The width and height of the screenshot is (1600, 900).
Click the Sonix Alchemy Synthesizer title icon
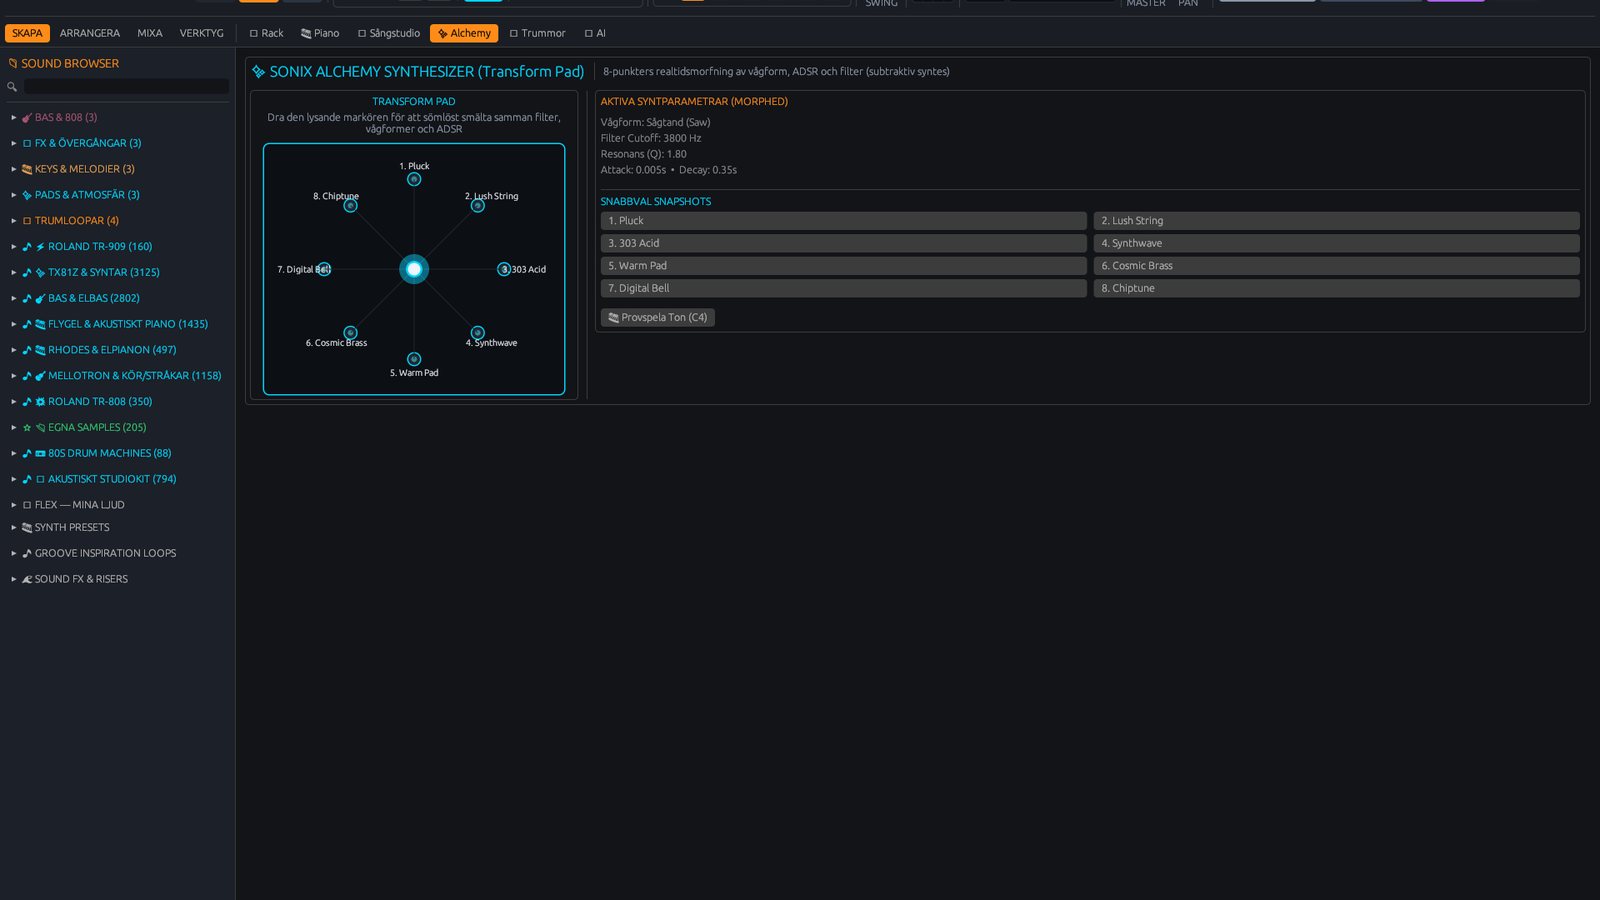258,72
